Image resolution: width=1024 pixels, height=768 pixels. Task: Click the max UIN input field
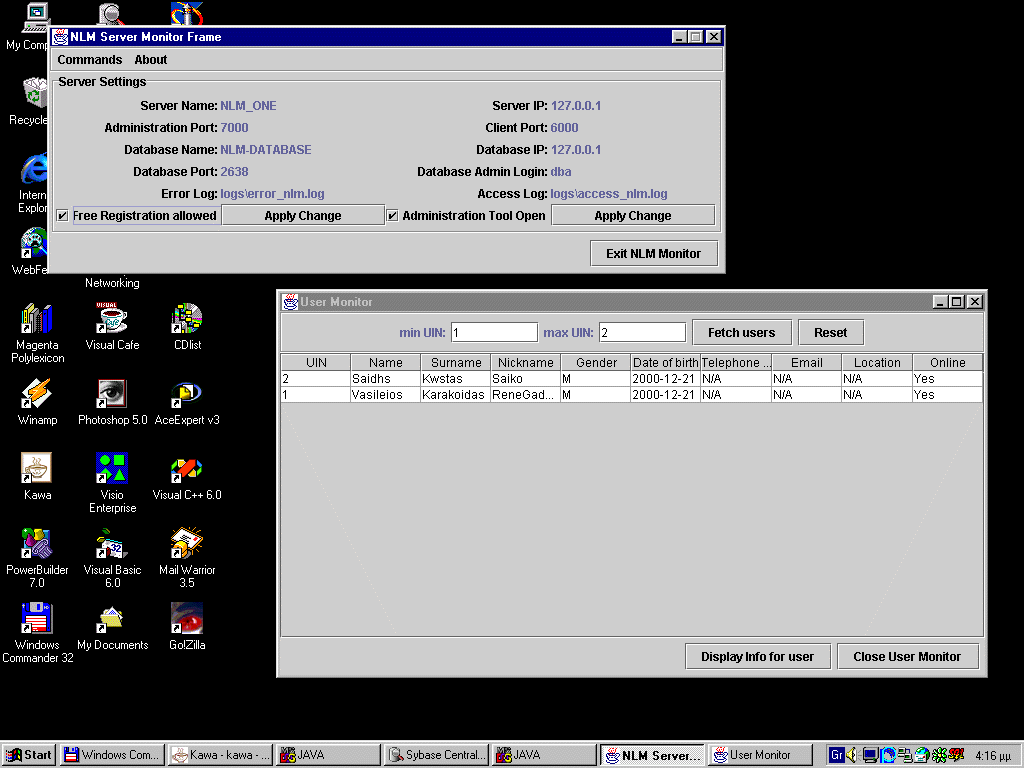[x=643, y=332]
